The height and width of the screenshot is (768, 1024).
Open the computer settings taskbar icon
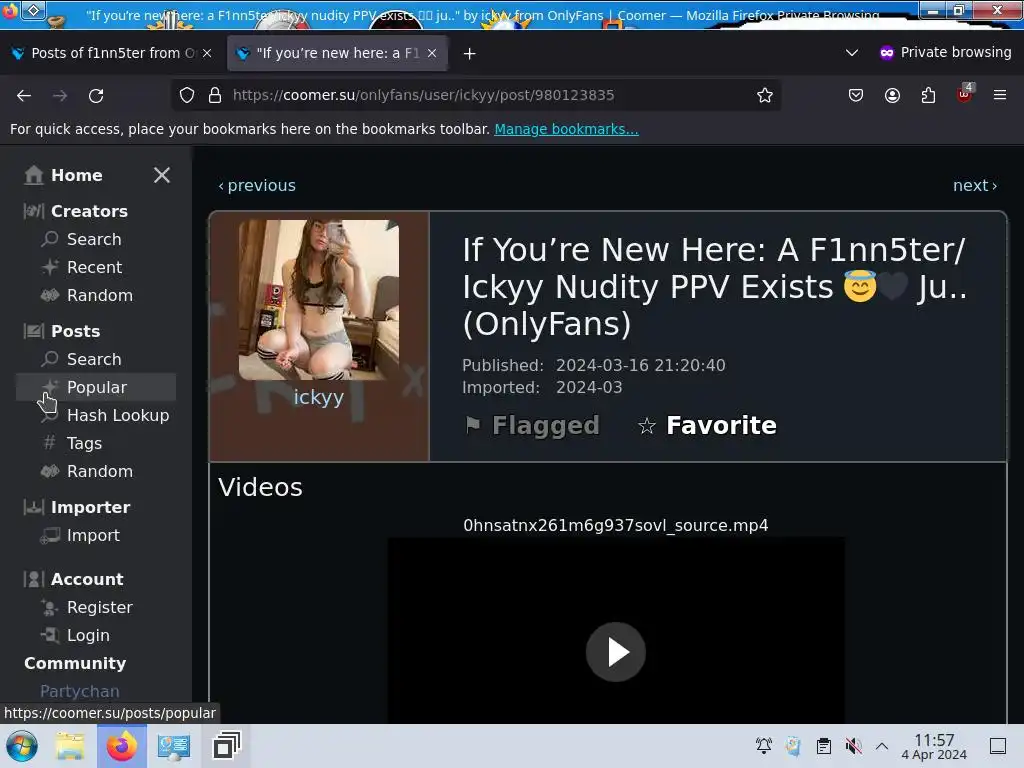(x=174, y=746)
